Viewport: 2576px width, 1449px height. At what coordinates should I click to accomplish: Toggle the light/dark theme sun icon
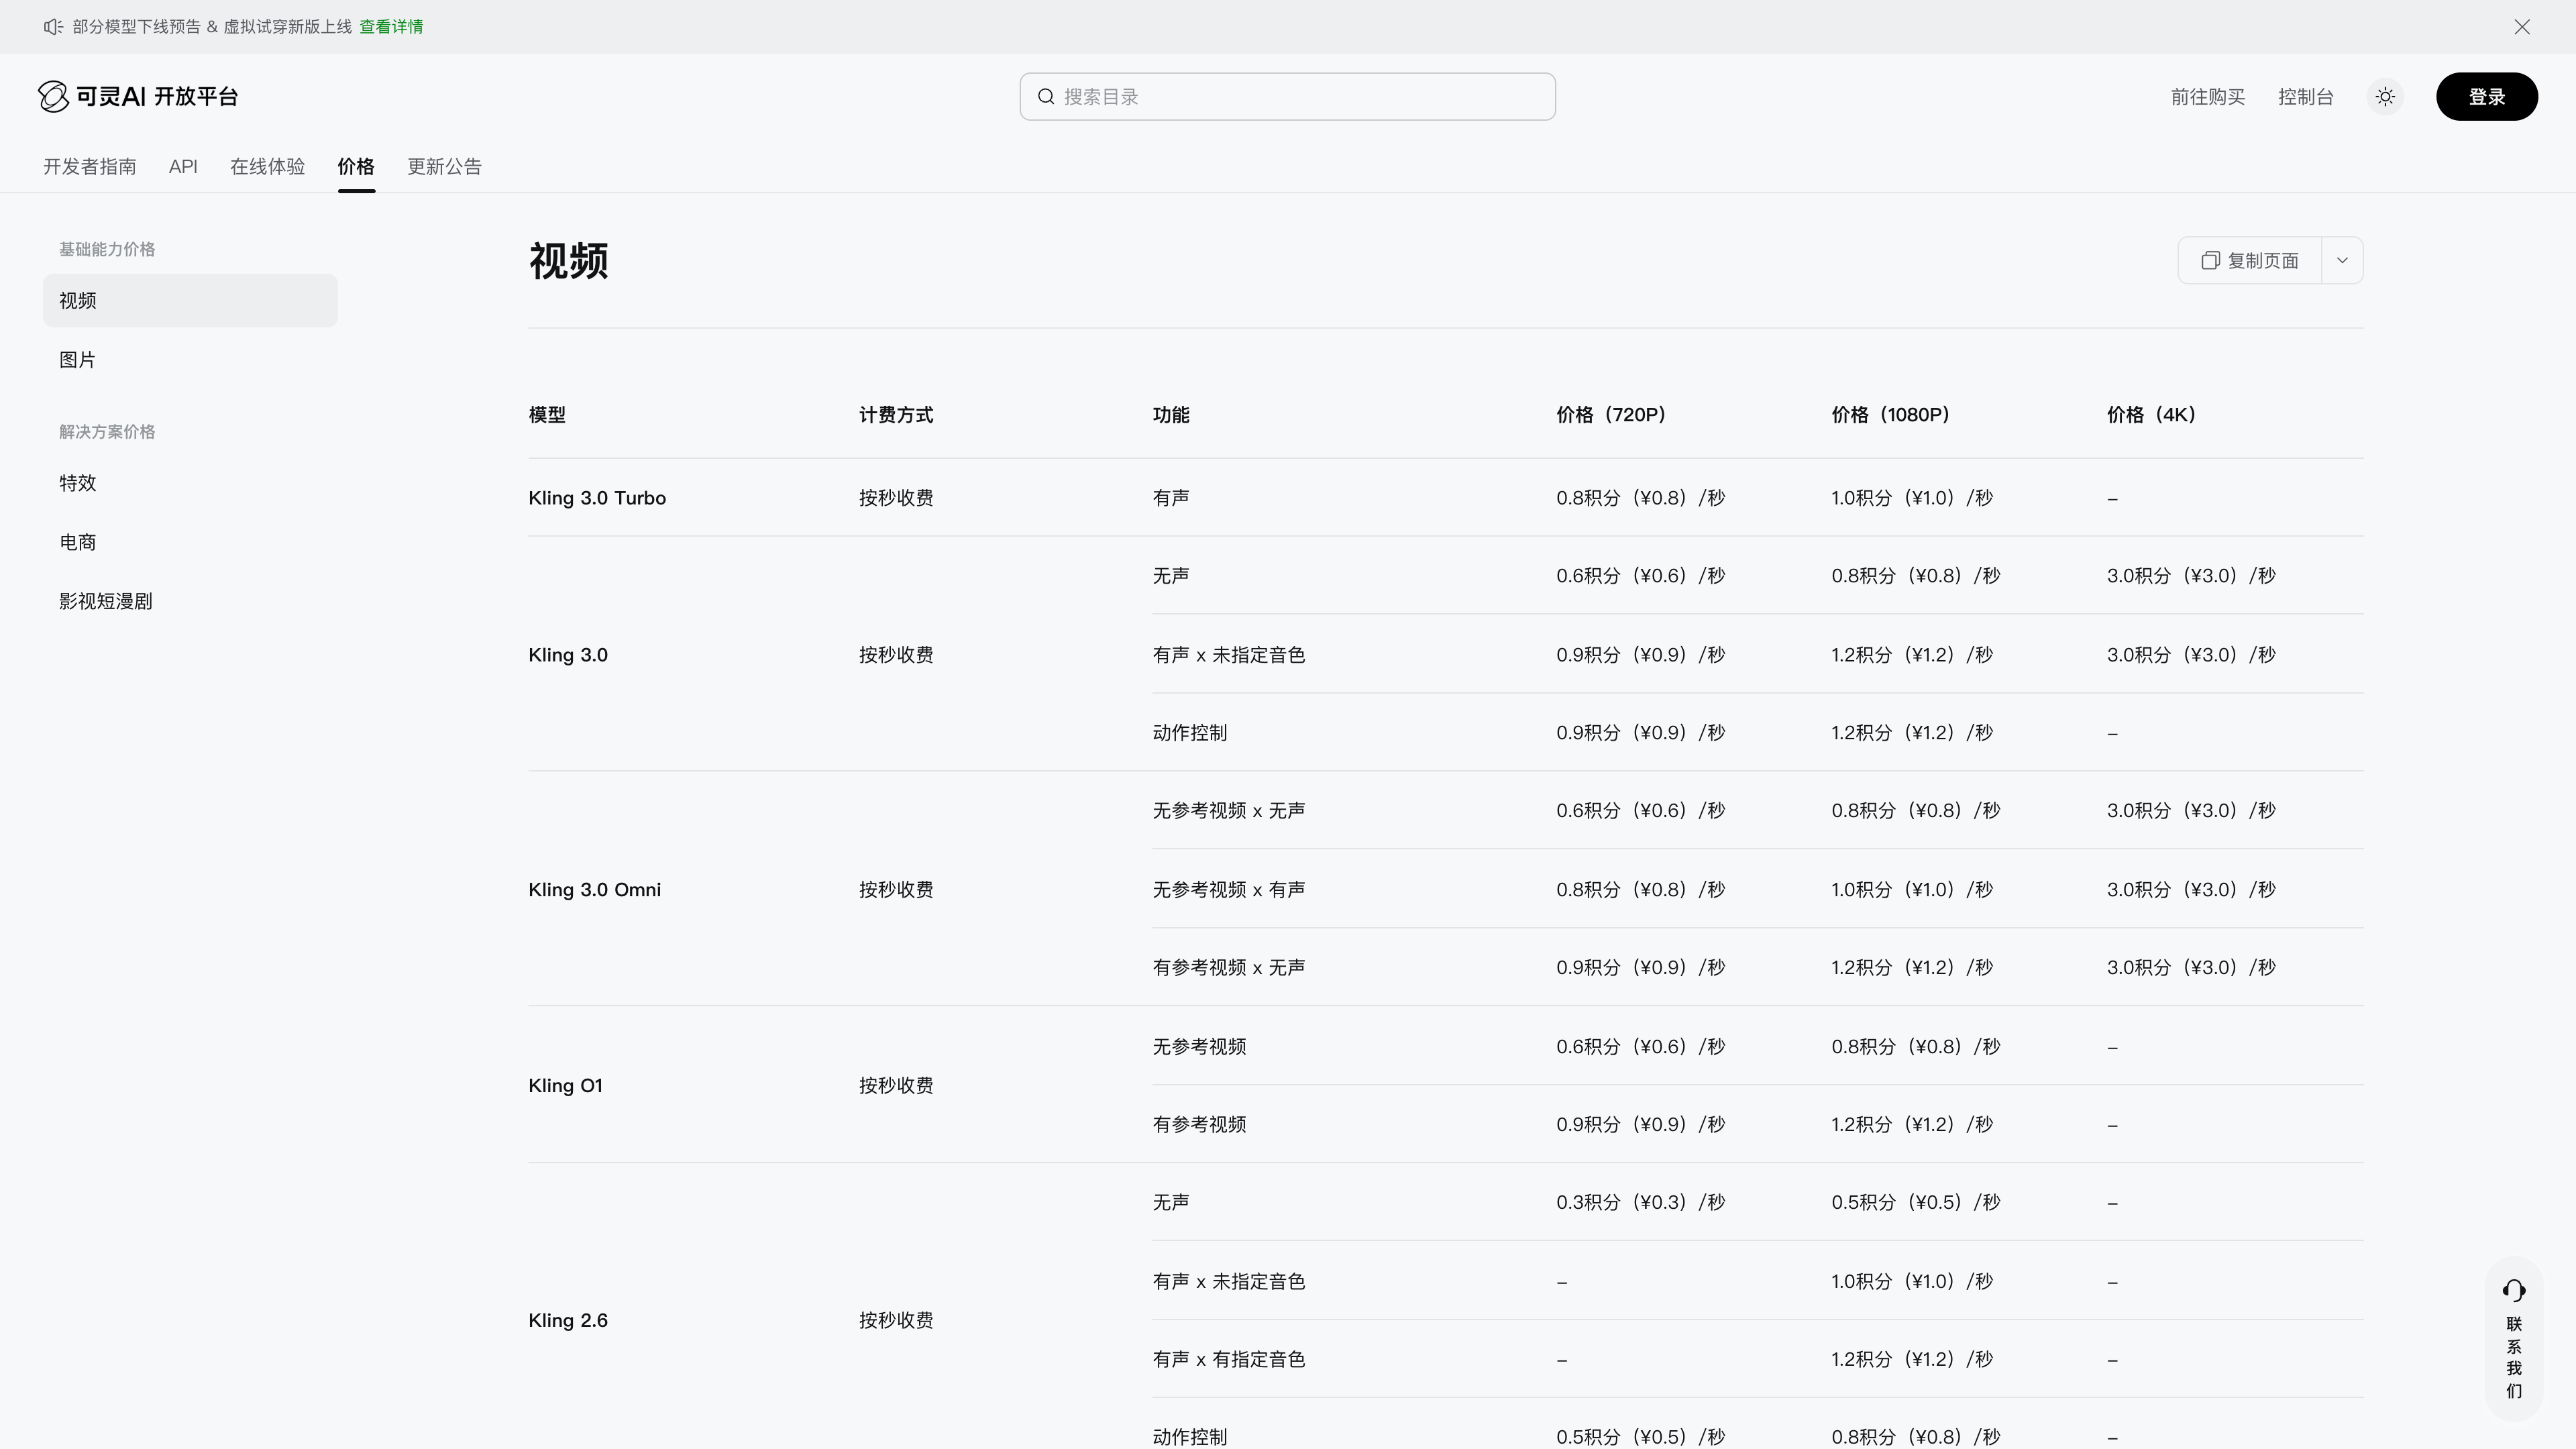pyautogui.click(x=2385, y=97)
